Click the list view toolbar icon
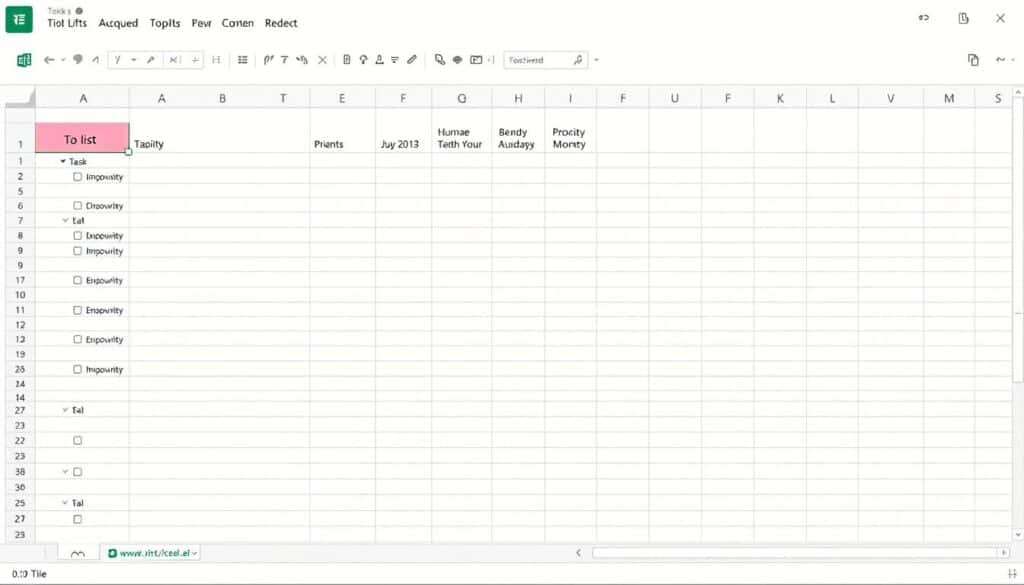The height and width of the screenshot is (585, 1024). click(243, 60)
